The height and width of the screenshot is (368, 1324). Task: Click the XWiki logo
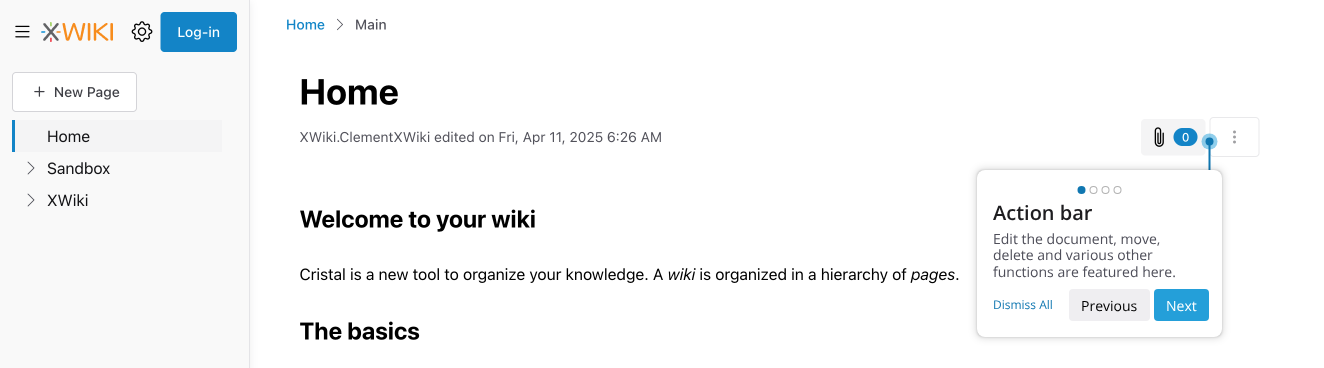pyautogui.click(x=77, y=32)
